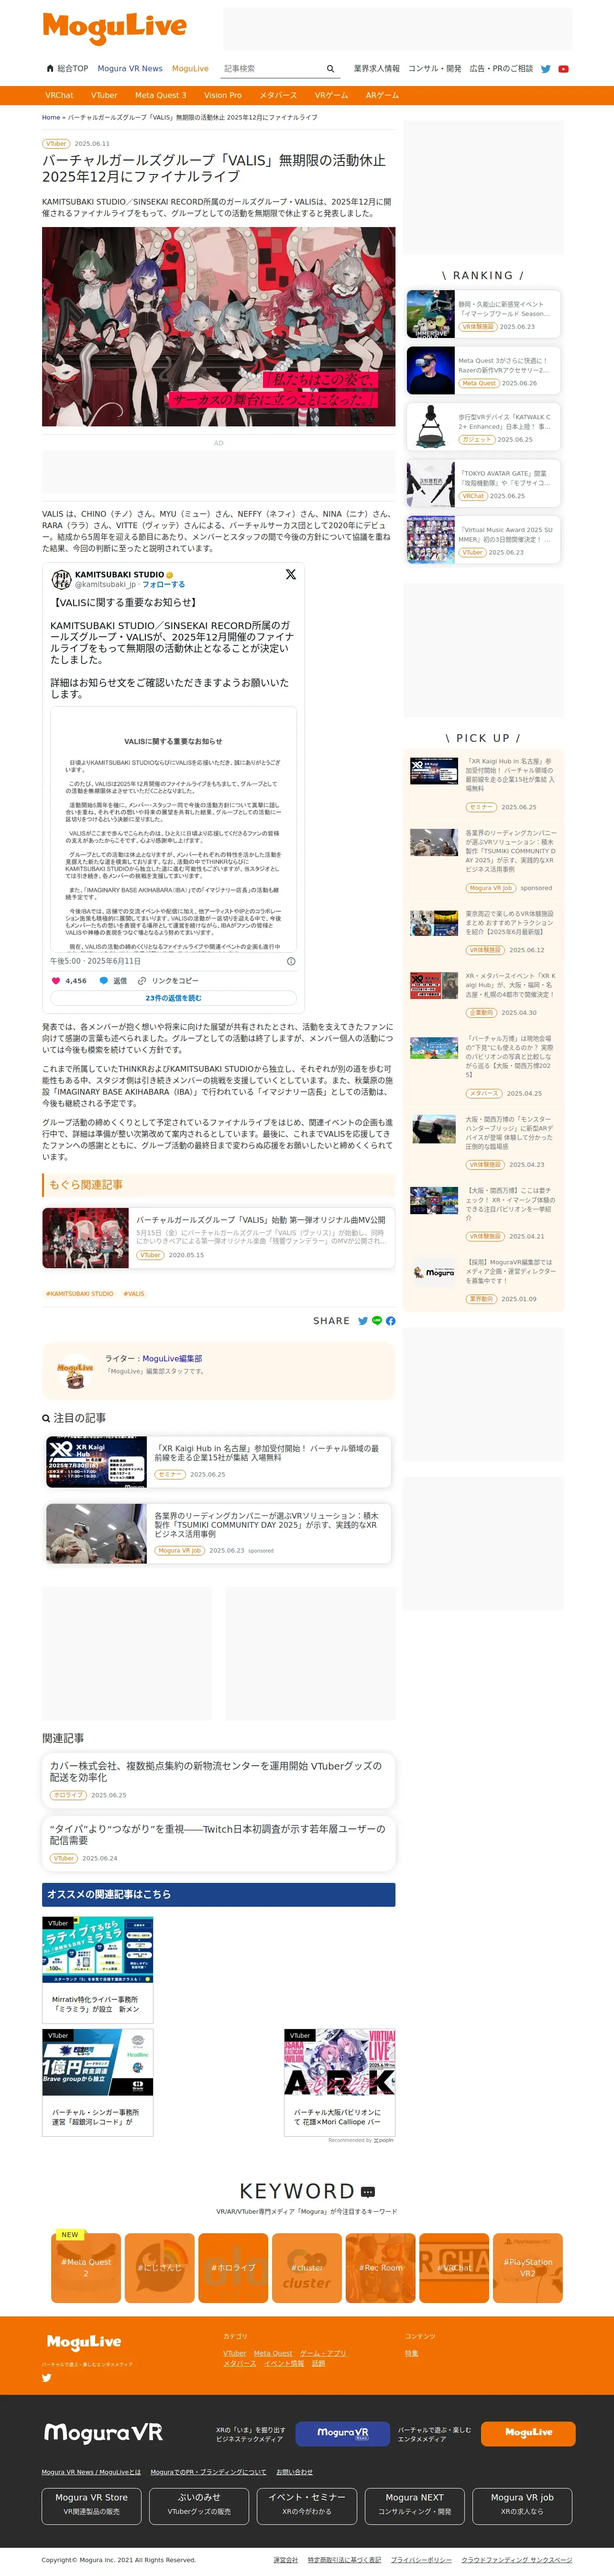Screen dimensions: 614x2576
Task: Like the embedded tweet with the heart icon
Action: tap(56, 980)
